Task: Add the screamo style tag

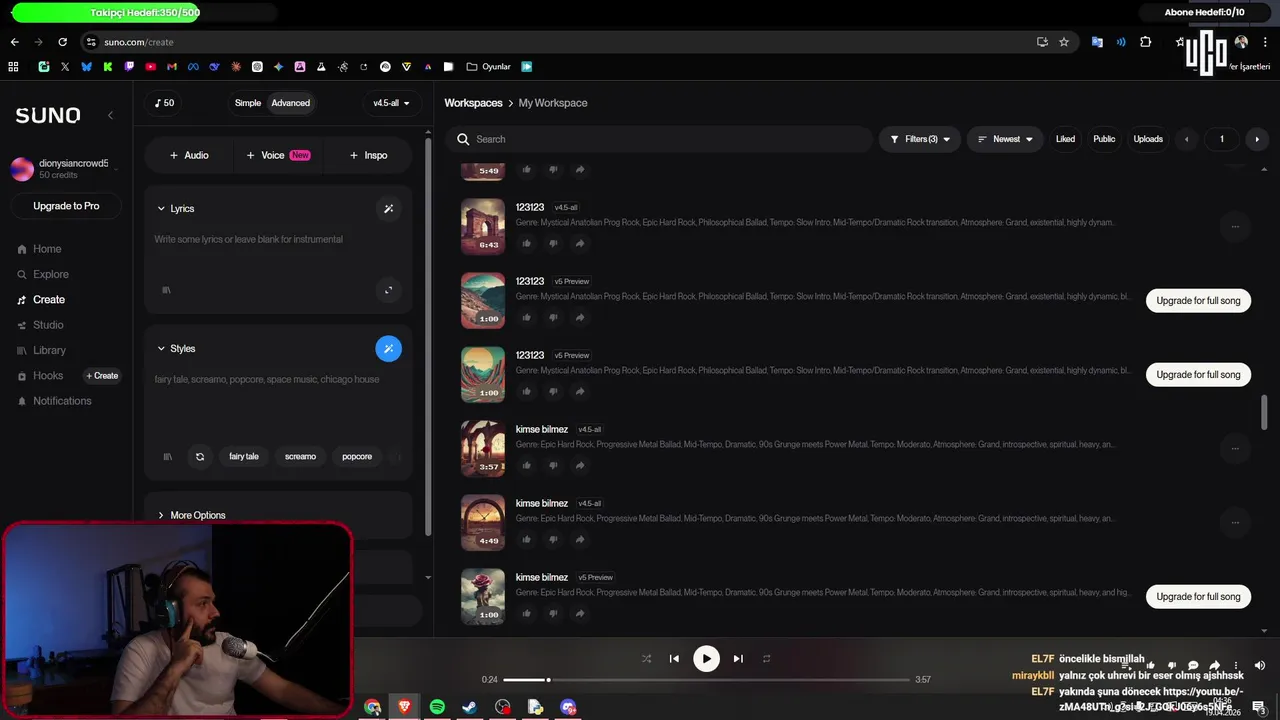Action: [300, 457]
